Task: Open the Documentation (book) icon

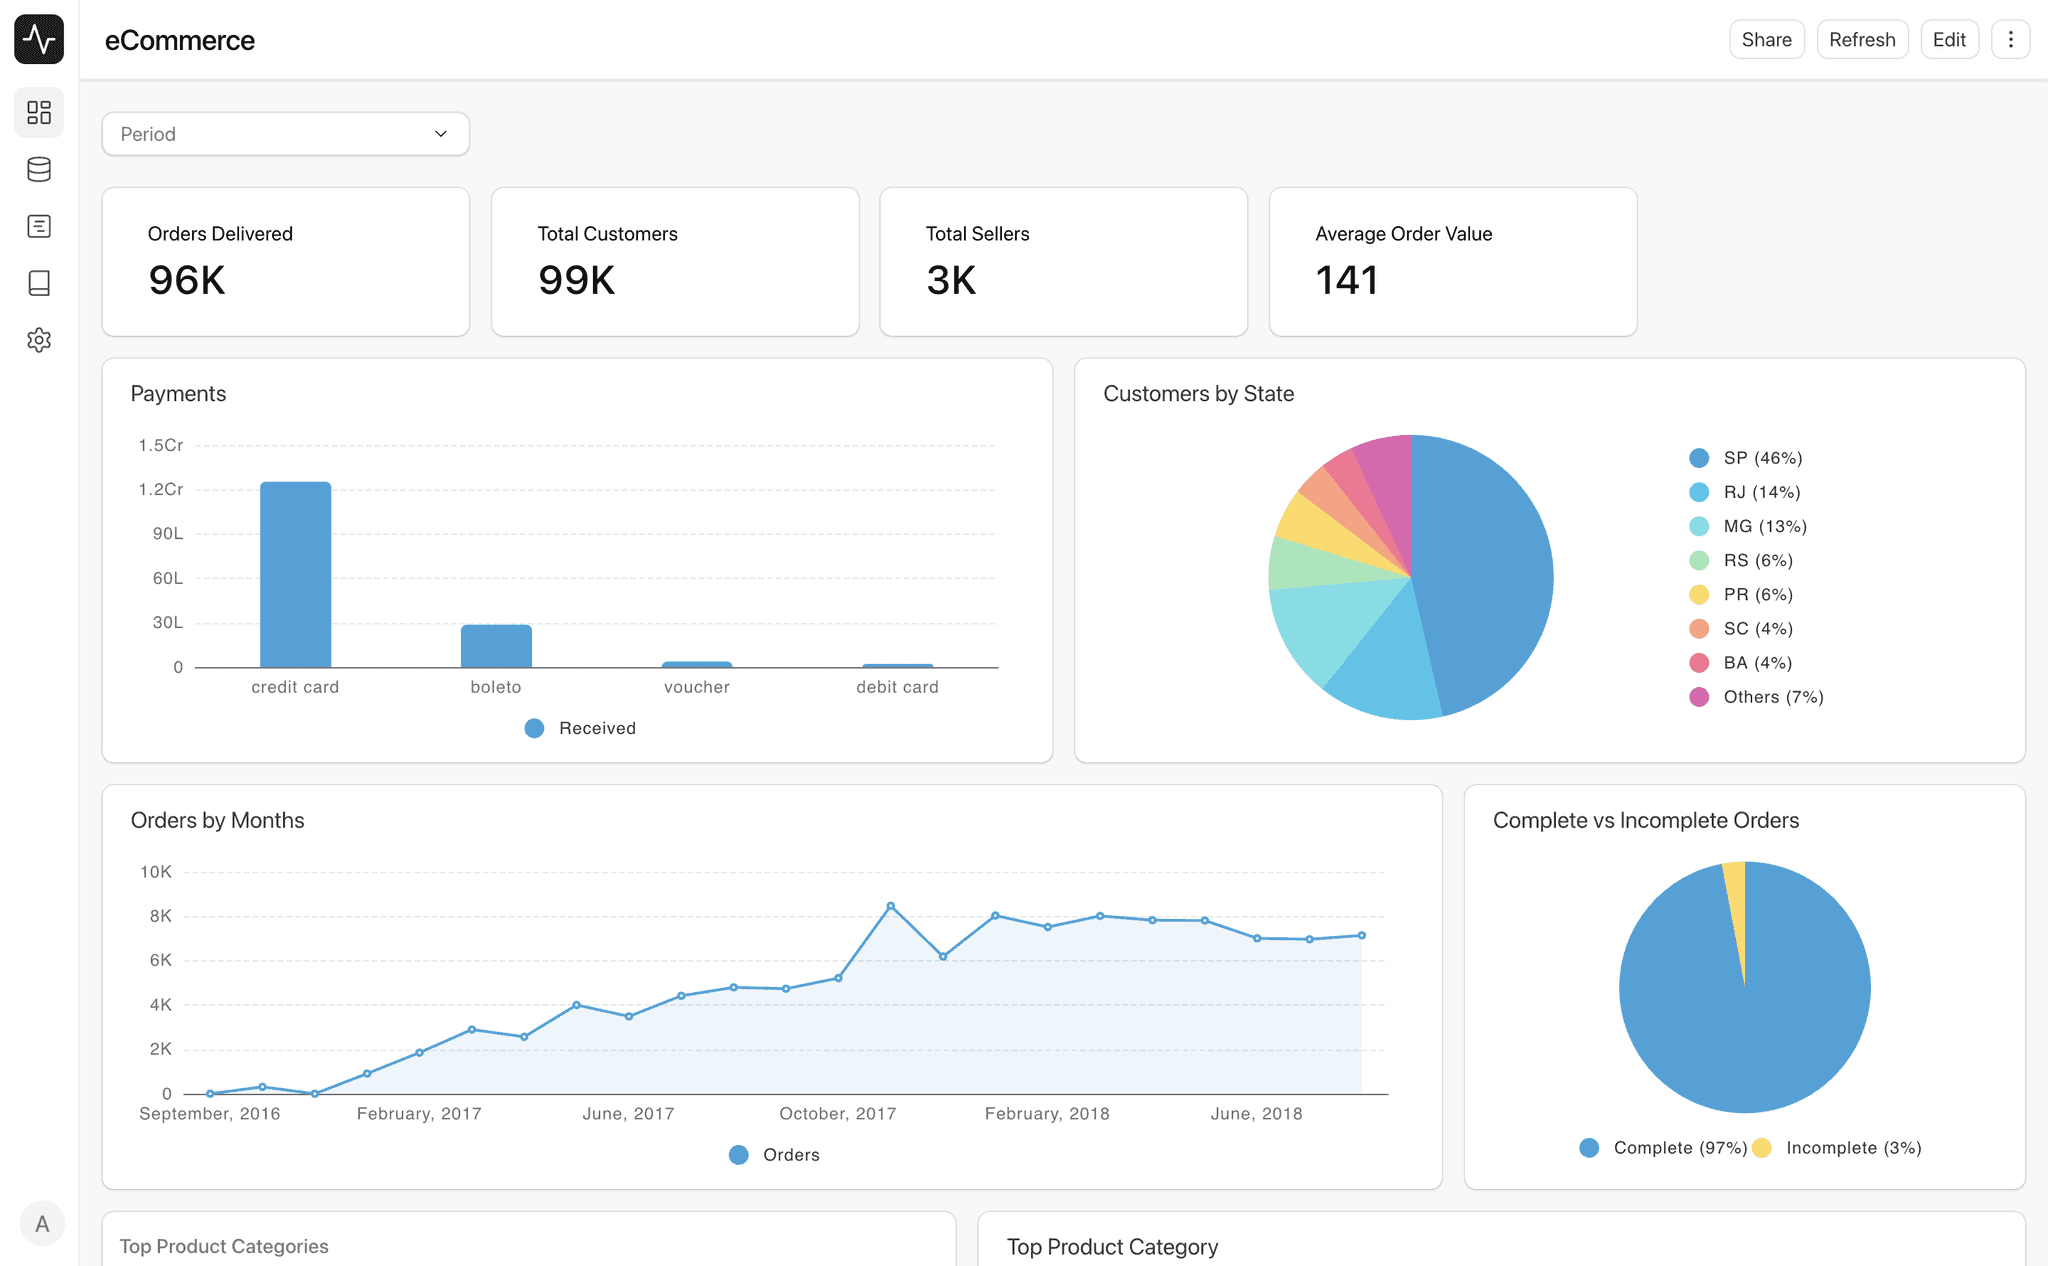Action: tap(39, 283)
